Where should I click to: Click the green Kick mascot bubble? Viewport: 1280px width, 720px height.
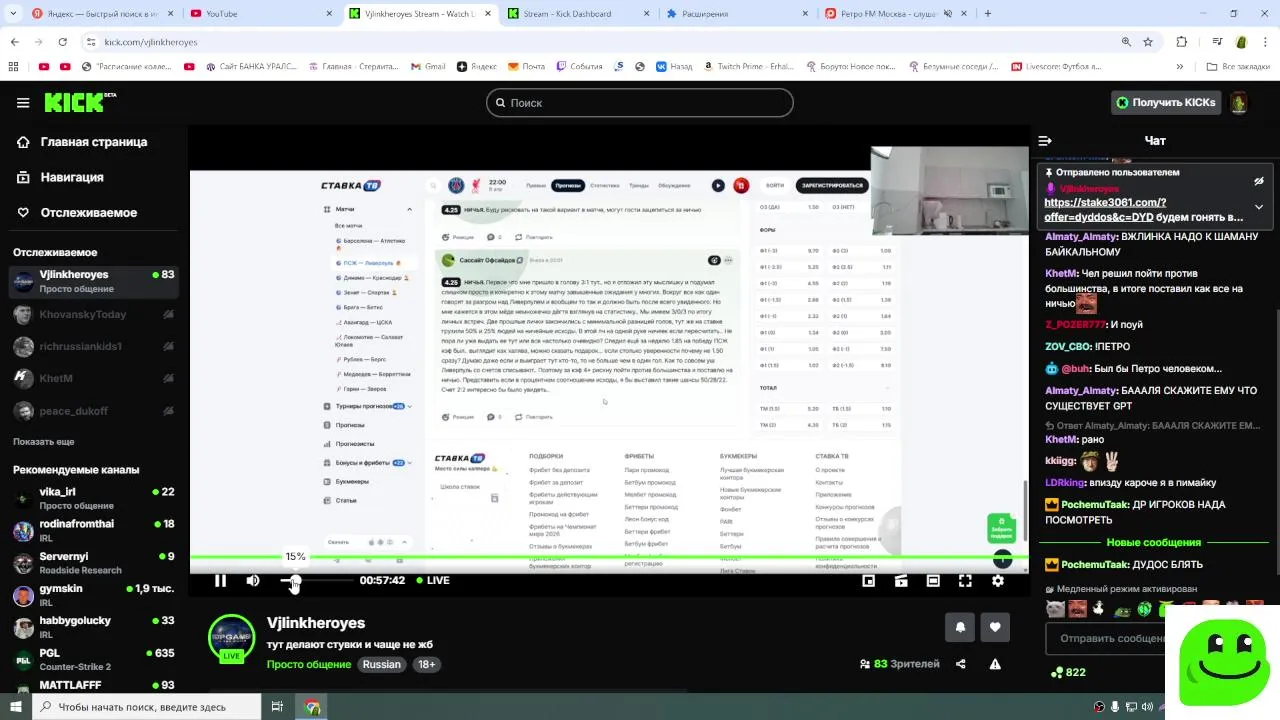(x=1224, y=660)
